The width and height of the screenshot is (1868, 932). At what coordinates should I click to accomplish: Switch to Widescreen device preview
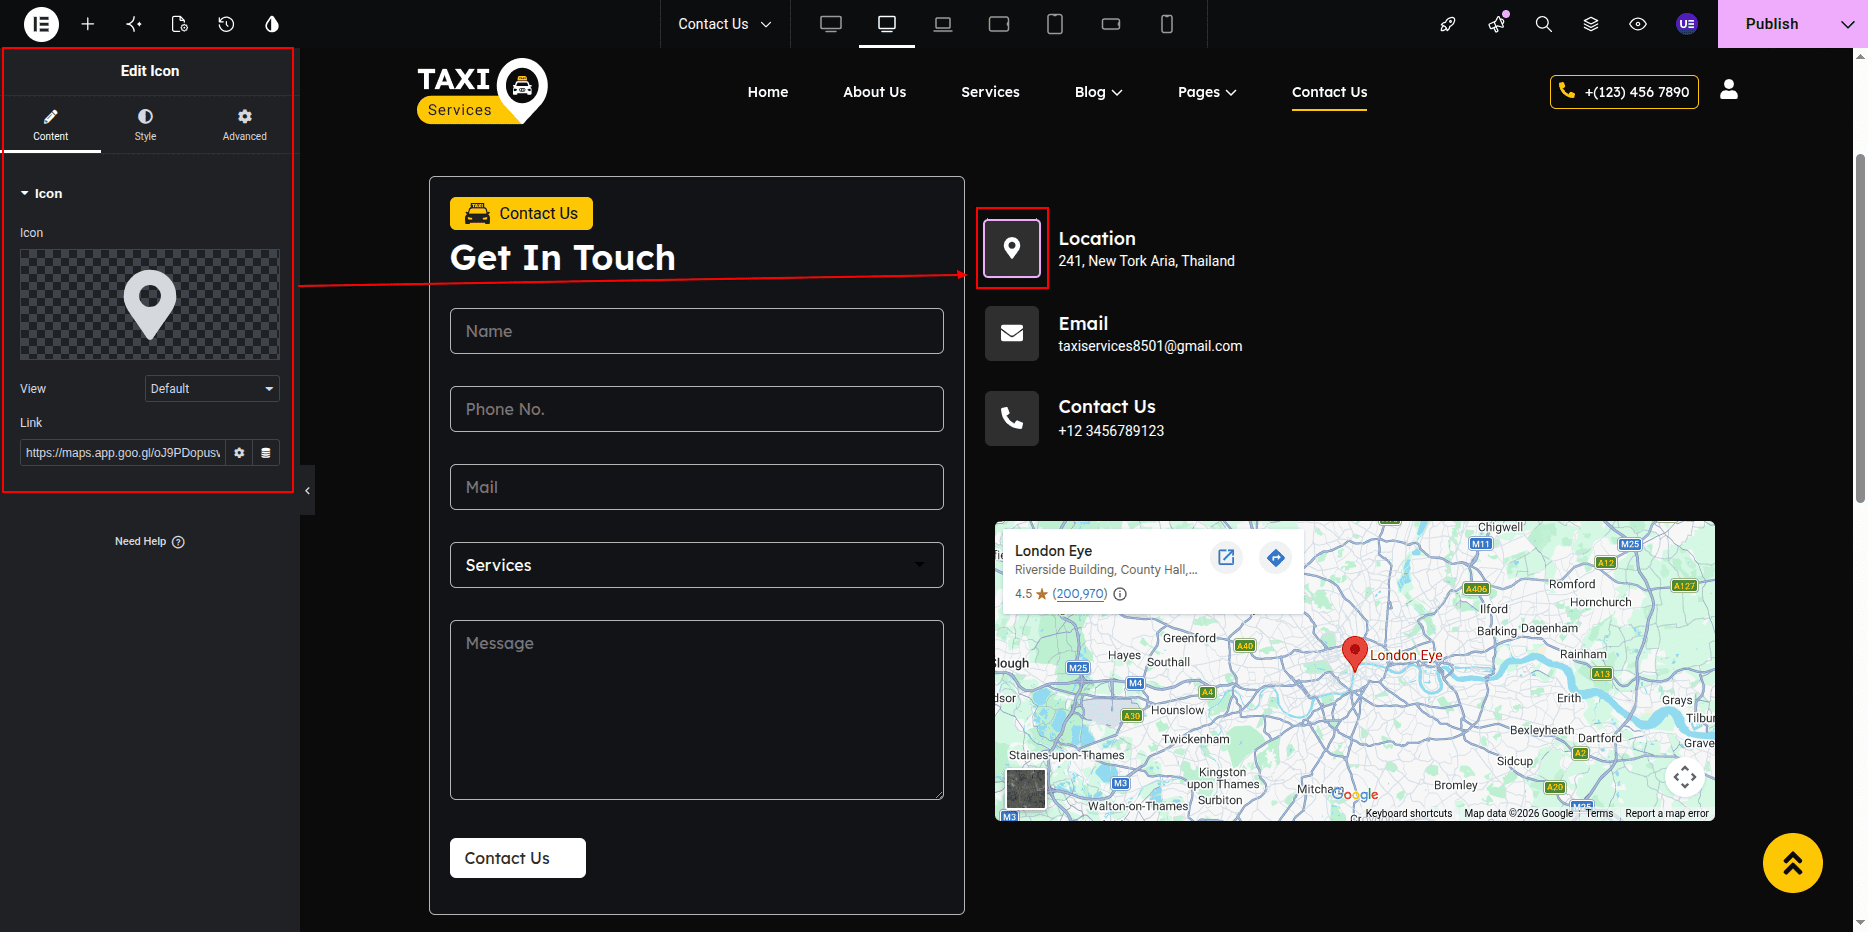(831, 24)
